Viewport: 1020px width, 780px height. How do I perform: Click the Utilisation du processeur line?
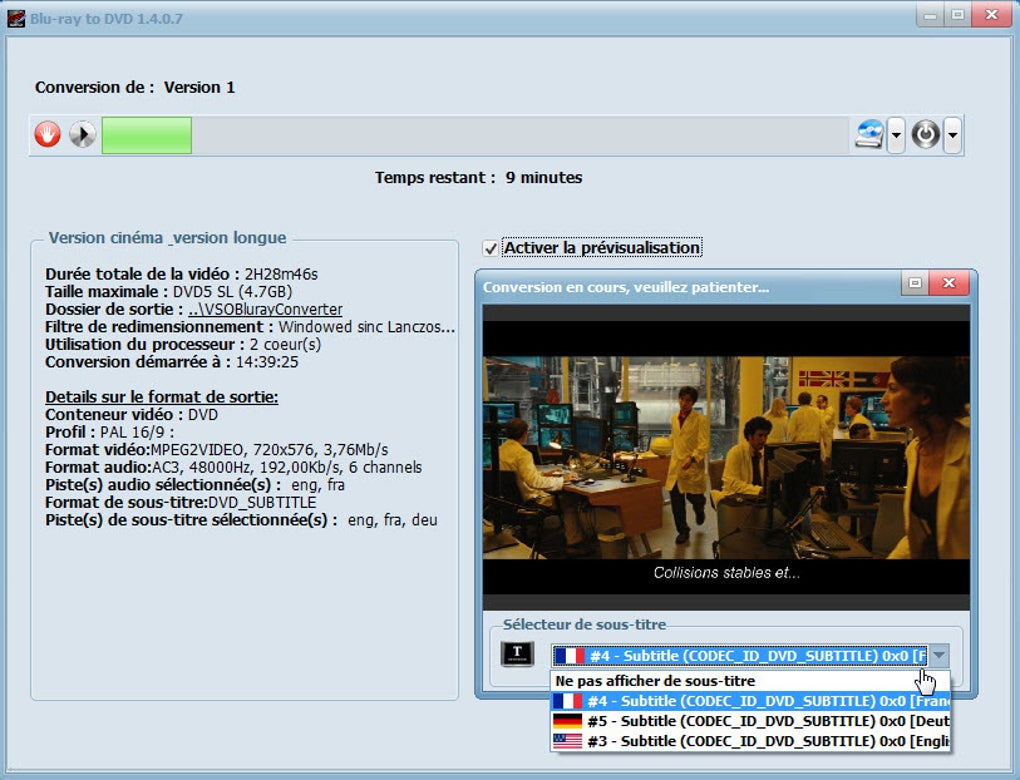(x=183, y=345)
